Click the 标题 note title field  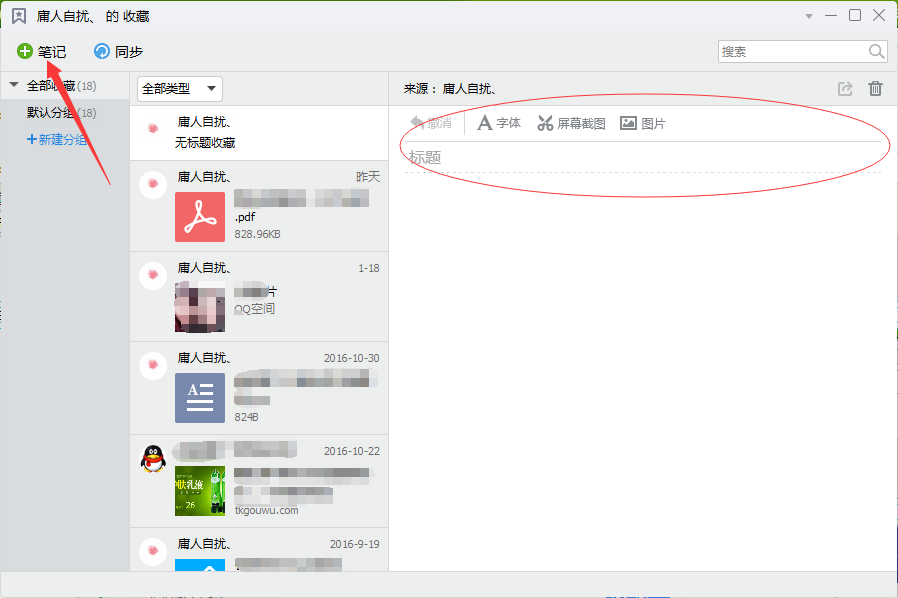[643, 158]
